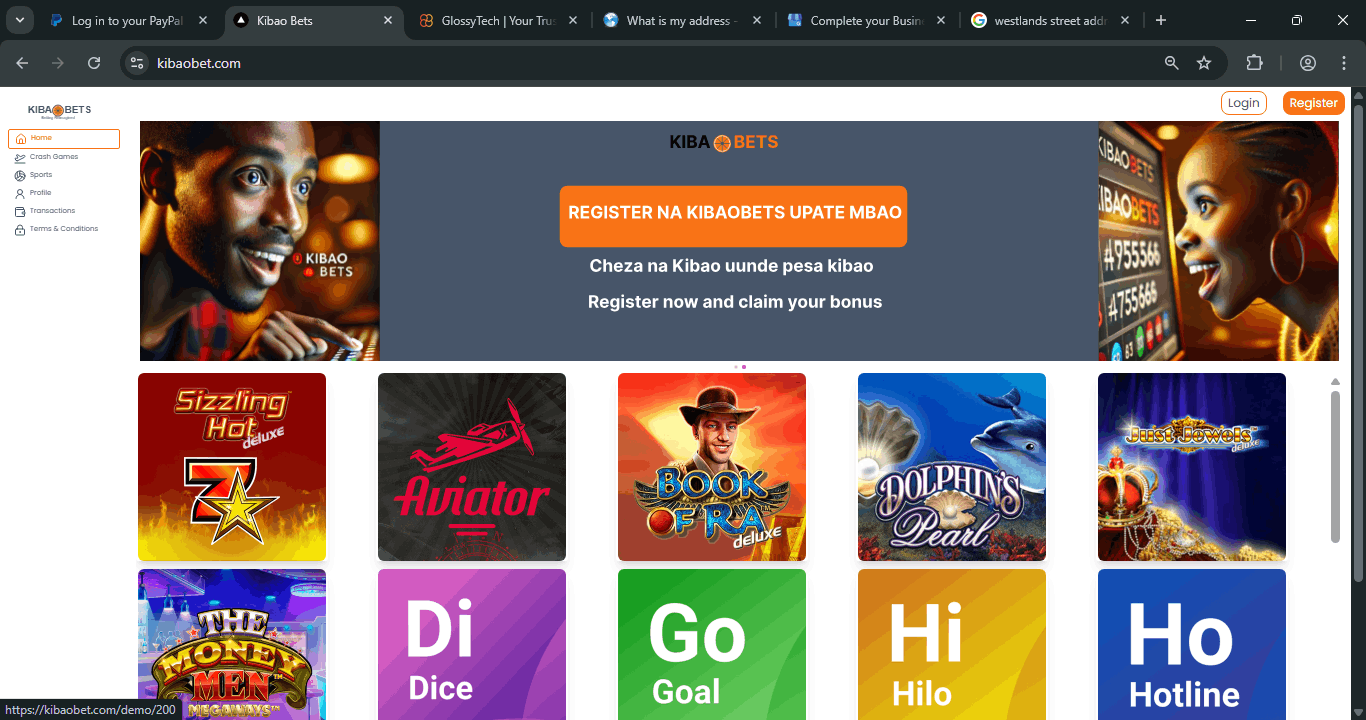Select the Sports ball icon in sidebar
Screen dimensions: 1366x720
tap(21, 174)
